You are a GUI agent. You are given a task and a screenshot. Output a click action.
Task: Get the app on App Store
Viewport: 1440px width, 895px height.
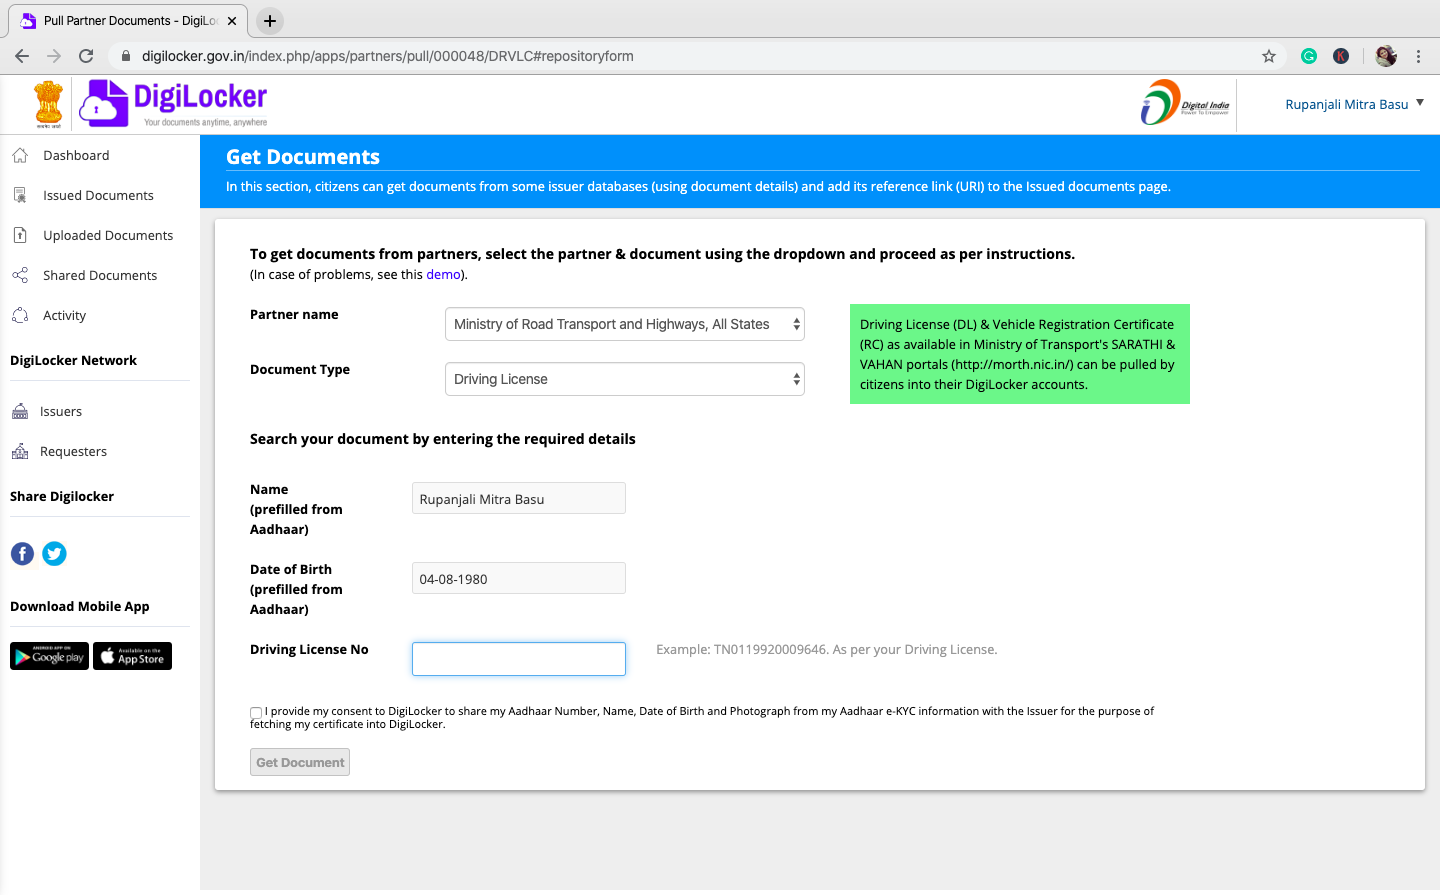(x=132, y=656)
